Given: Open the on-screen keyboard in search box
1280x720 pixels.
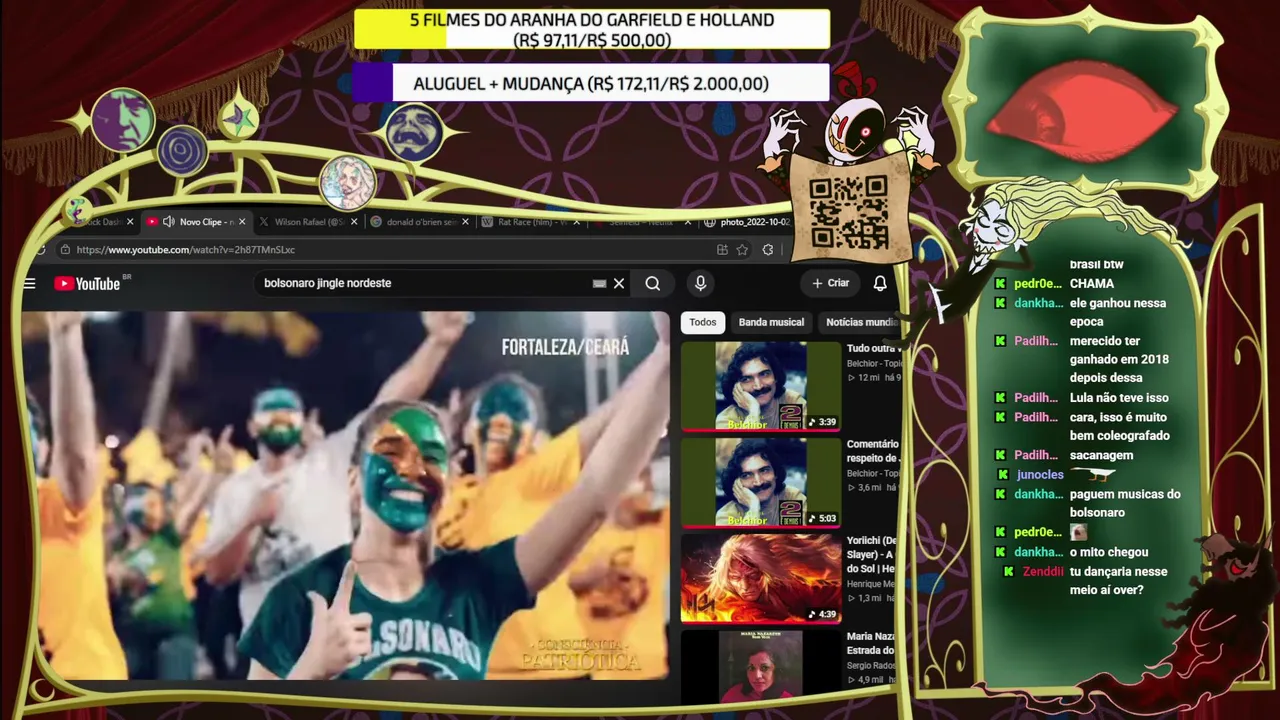Looking at the screenshot, I should [599, 284].
